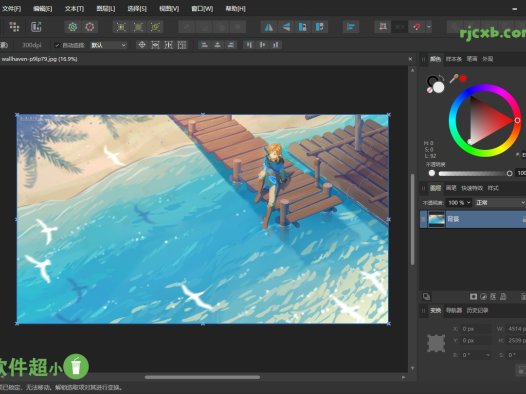Click the first align icon in context toolbar
The image size is (526, 394).
point(204,45)
